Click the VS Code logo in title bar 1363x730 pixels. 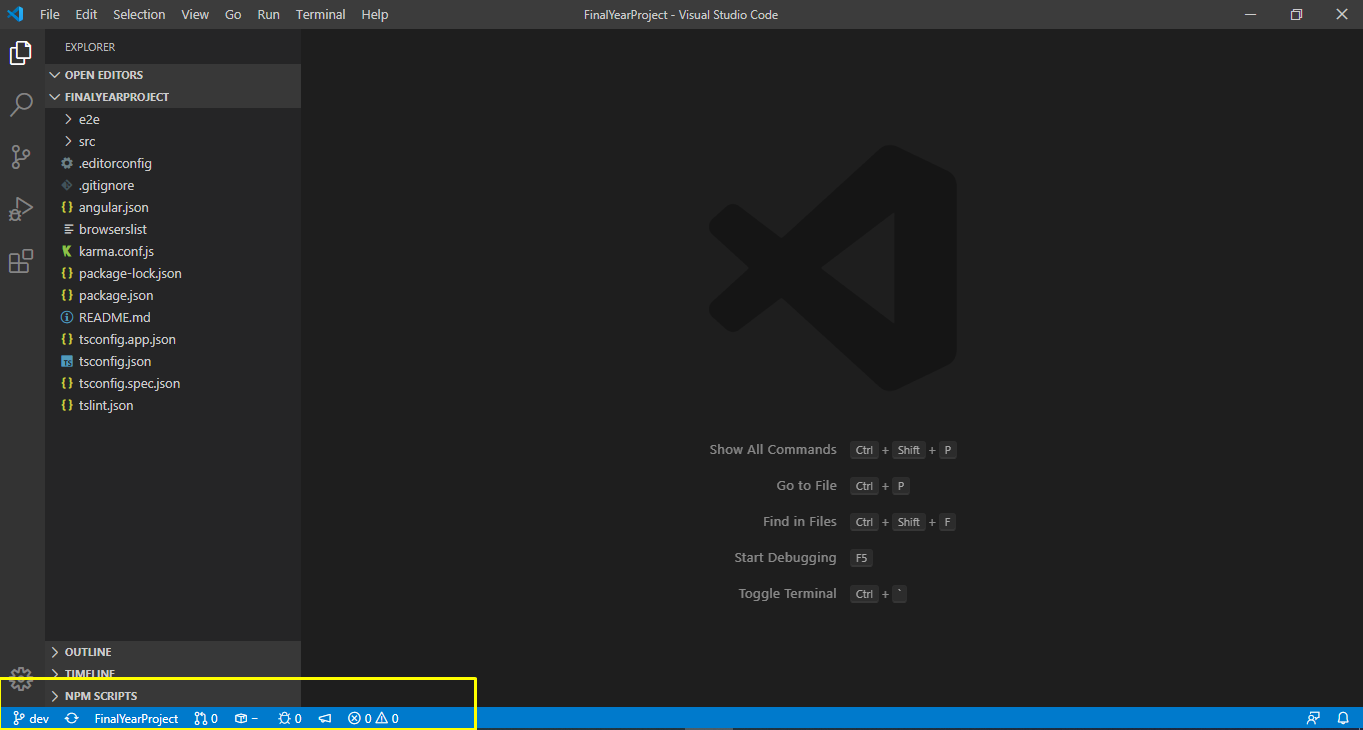[x=15, y=14]
